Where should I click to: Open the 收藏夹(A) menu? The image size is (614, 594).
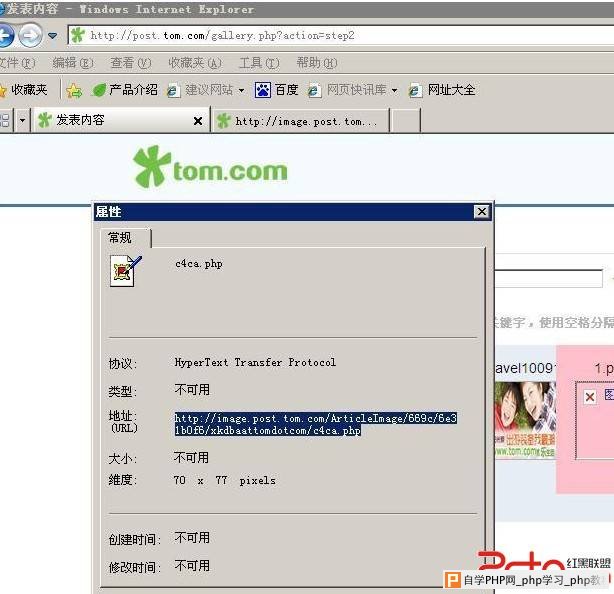(195, 63)
